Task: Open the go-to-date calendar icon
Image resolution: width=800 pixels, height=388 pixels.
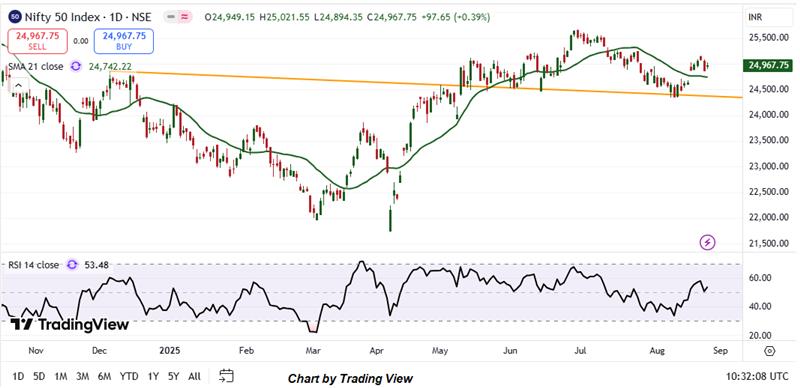Action: (x=226, y=376)
